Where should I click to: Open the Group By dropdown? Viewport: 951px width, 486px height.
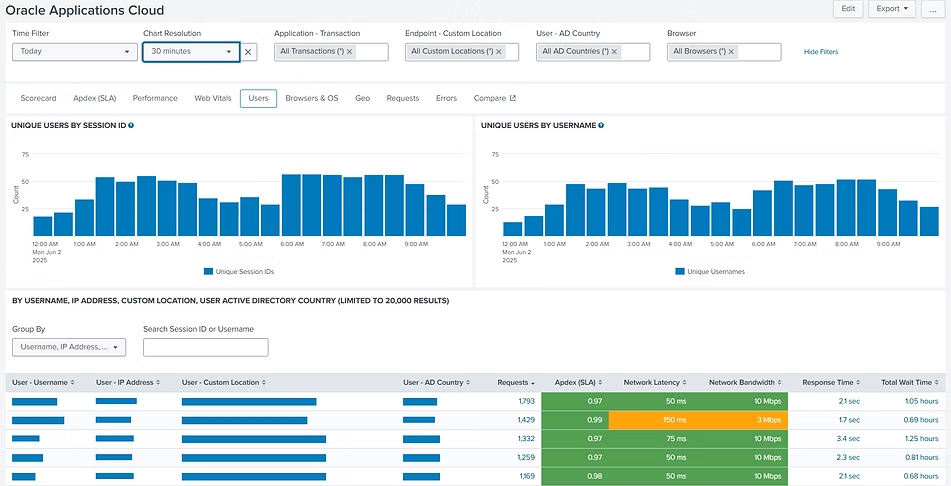69,347
